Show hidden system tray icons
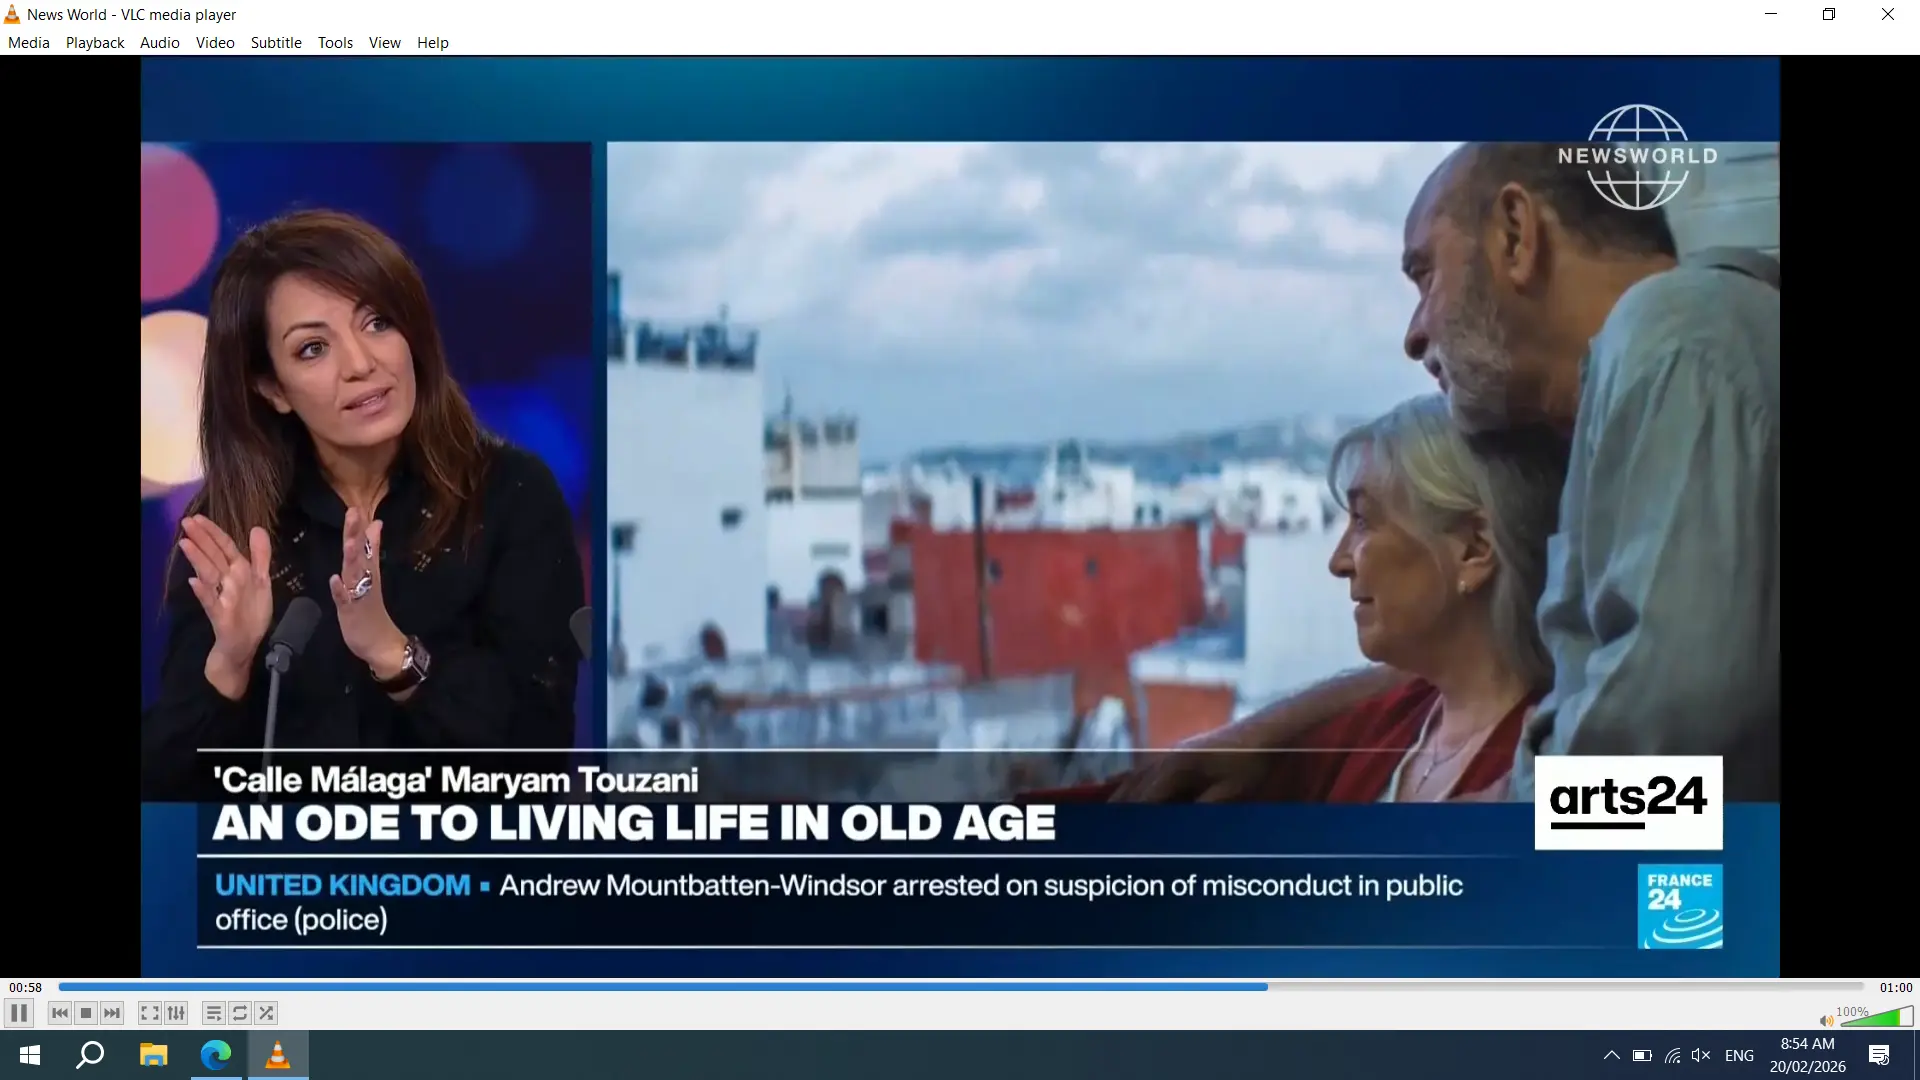Screen dimensions: 1920x1080 click(1612, 1055)
